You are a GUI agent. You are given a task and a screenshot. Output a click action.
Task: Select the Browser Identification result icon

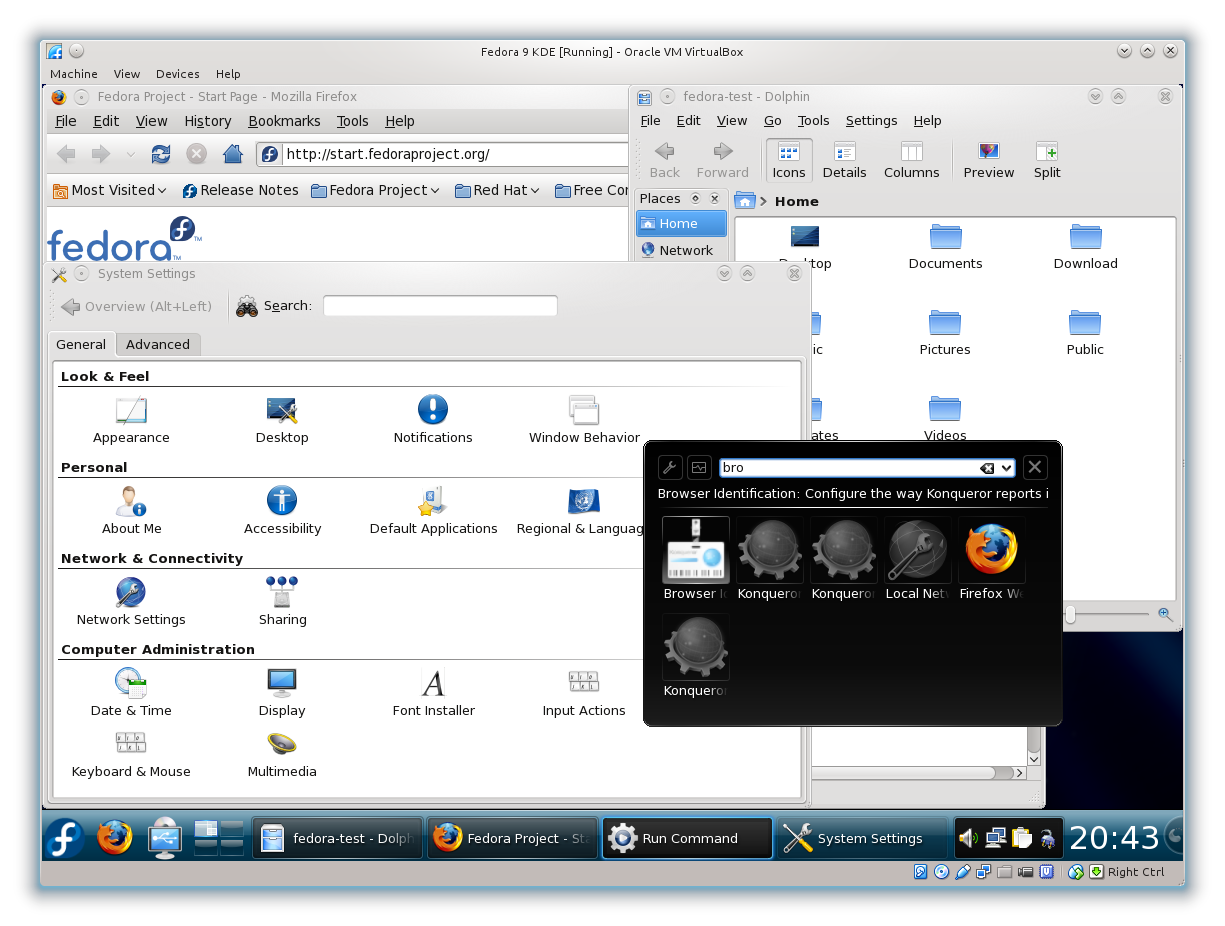(696, 552)
